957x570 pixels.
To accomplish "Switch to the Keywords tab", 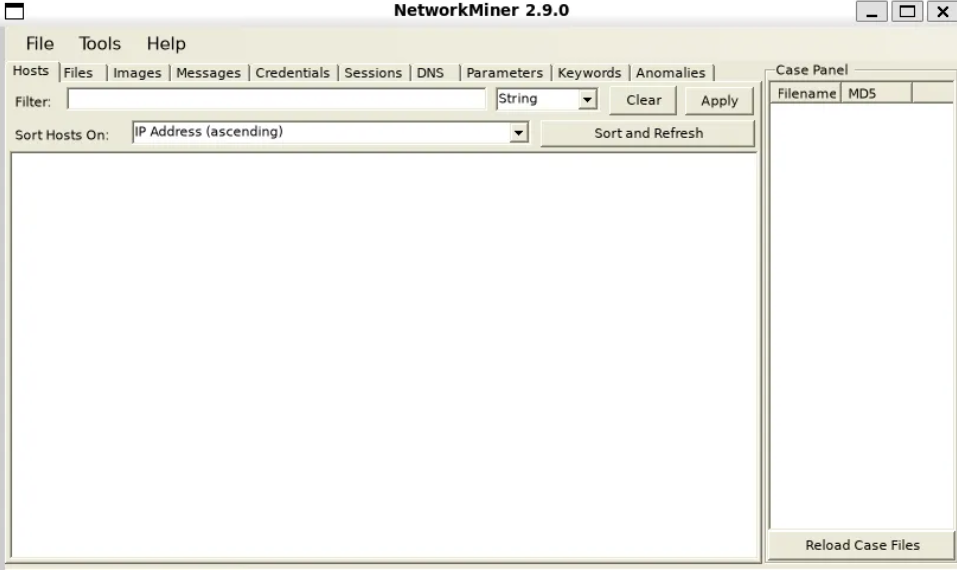I will 590,73.
